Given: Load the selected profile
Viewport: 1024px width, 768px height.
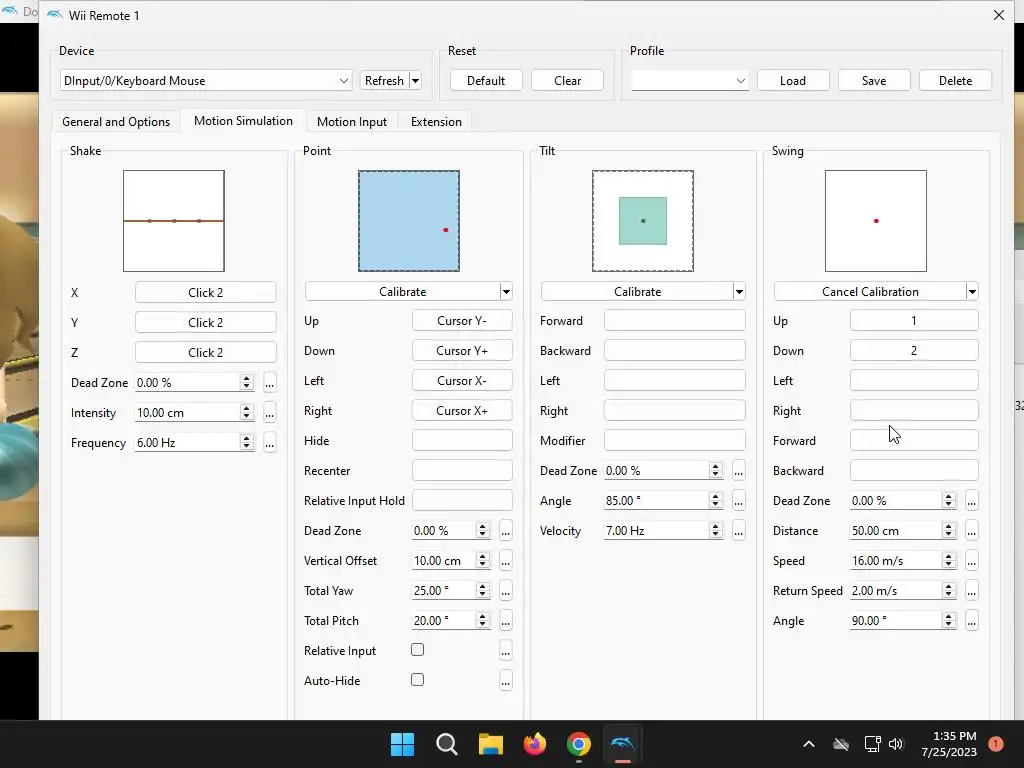Looking at the screenshot, I should tap(793, 80).
